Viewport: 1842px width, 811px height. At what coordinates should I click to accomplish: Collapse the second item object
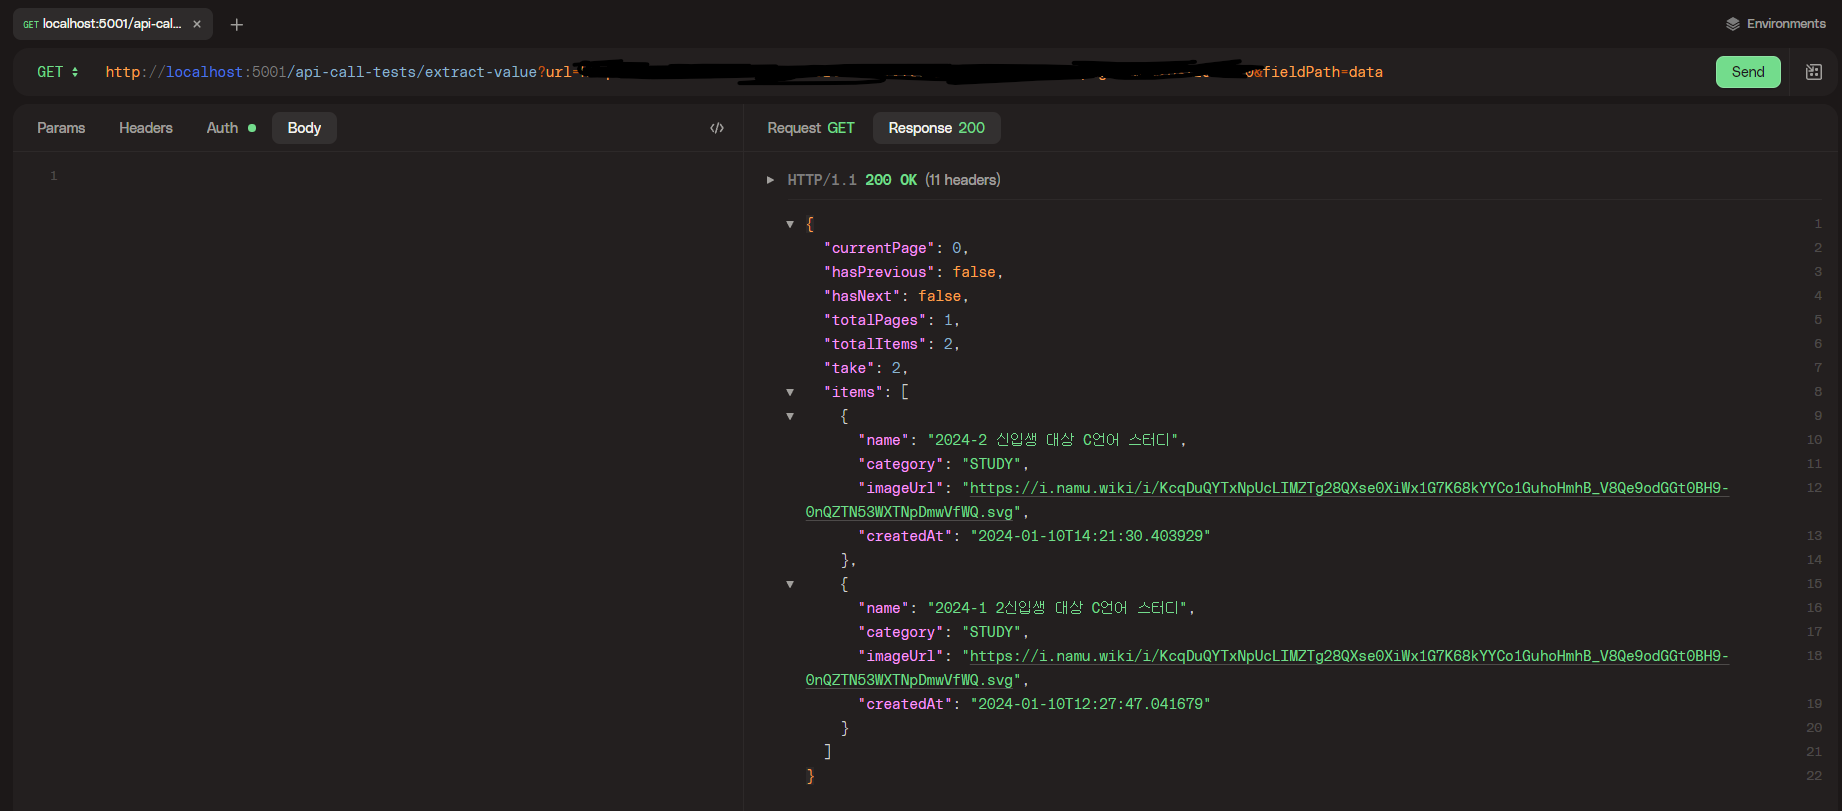tap(790, 584)
